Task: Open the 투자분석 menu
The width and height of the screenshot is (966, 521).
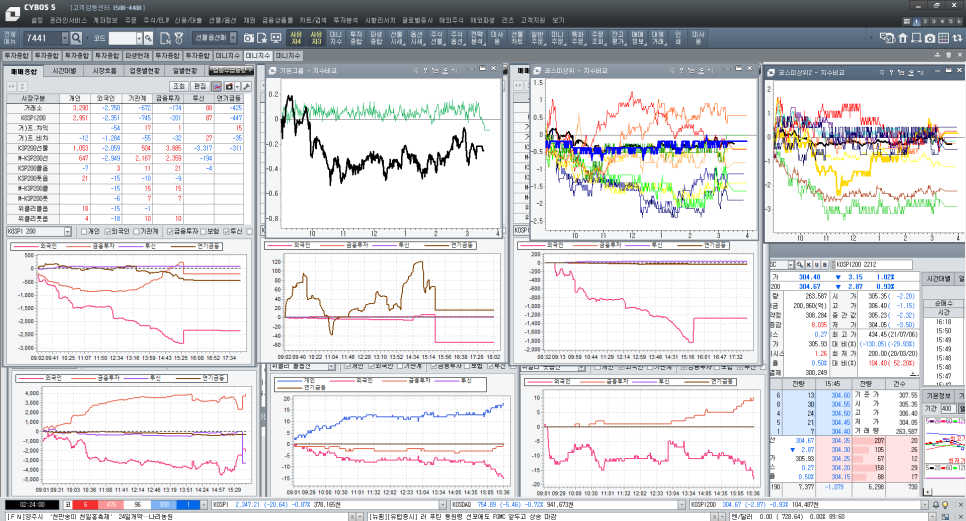Action: tap(346, 20)
